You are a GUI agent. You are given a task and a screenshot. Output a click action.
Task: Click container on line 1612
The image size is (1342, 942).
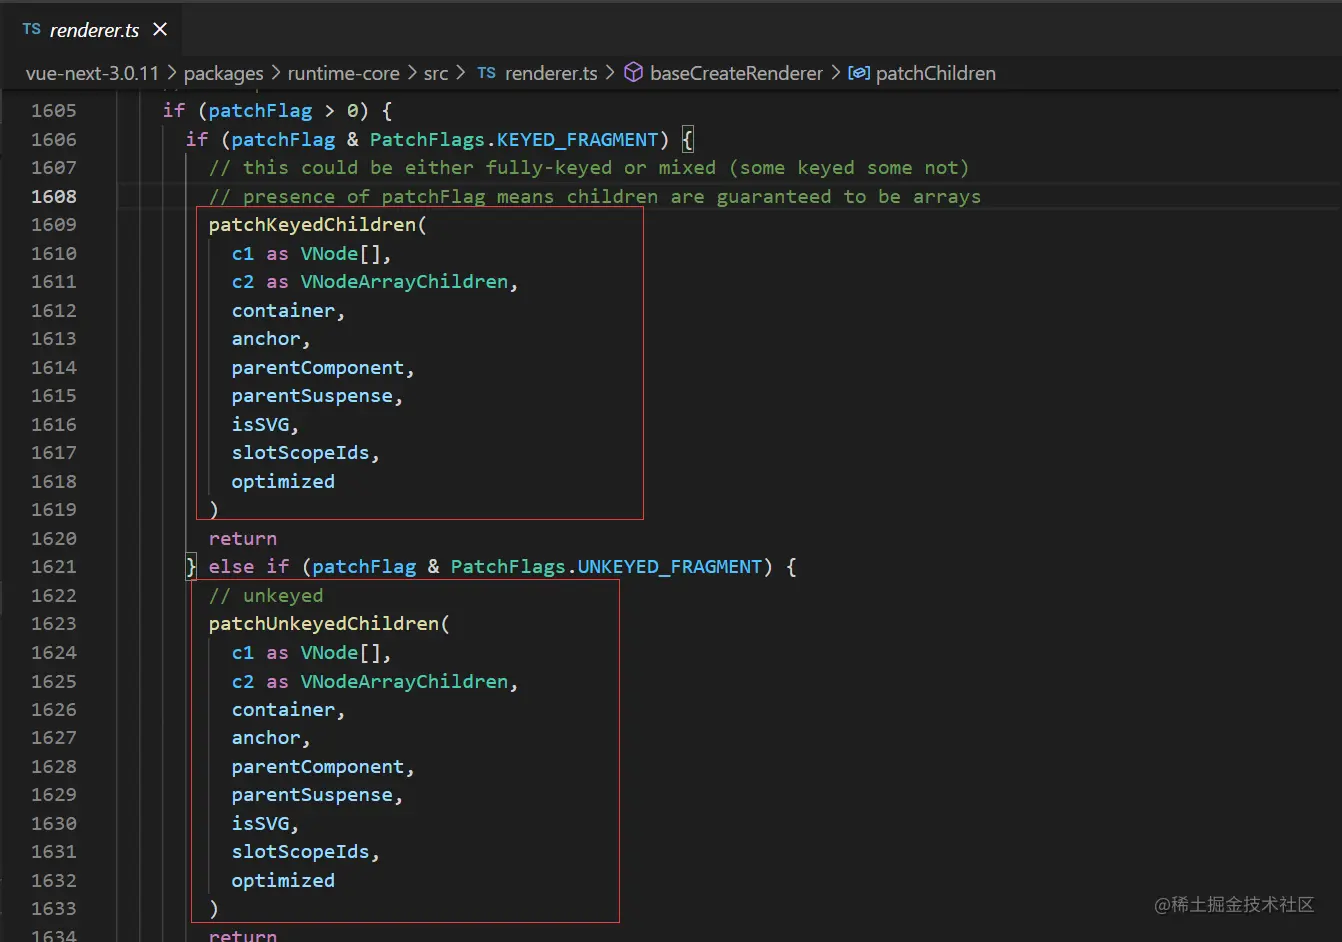283,311
